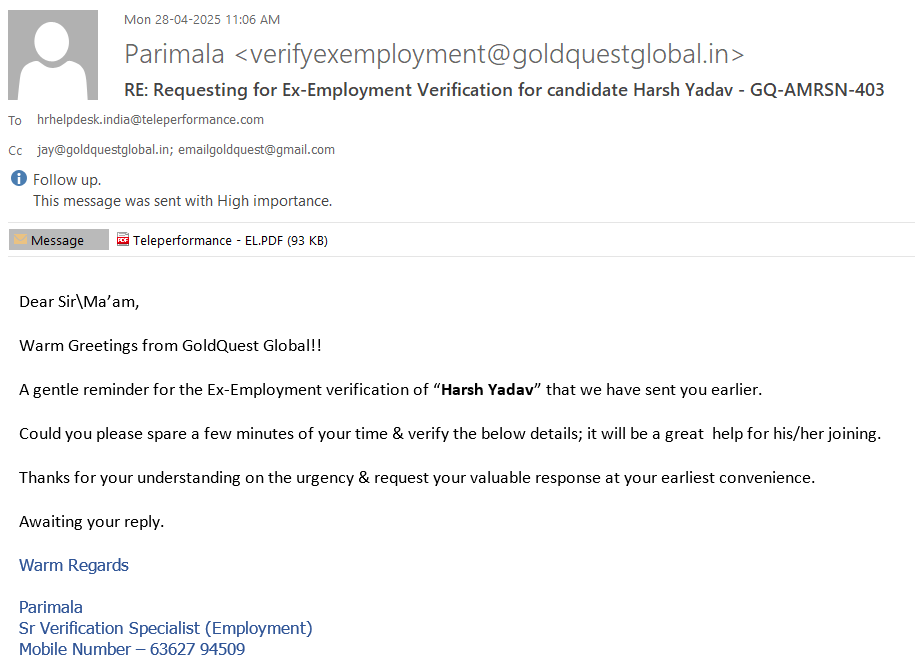Viewport: 915px width, 668px height.
Task: Click the sender's avatar placeholder picture
Action: click(x=53, y=55)
